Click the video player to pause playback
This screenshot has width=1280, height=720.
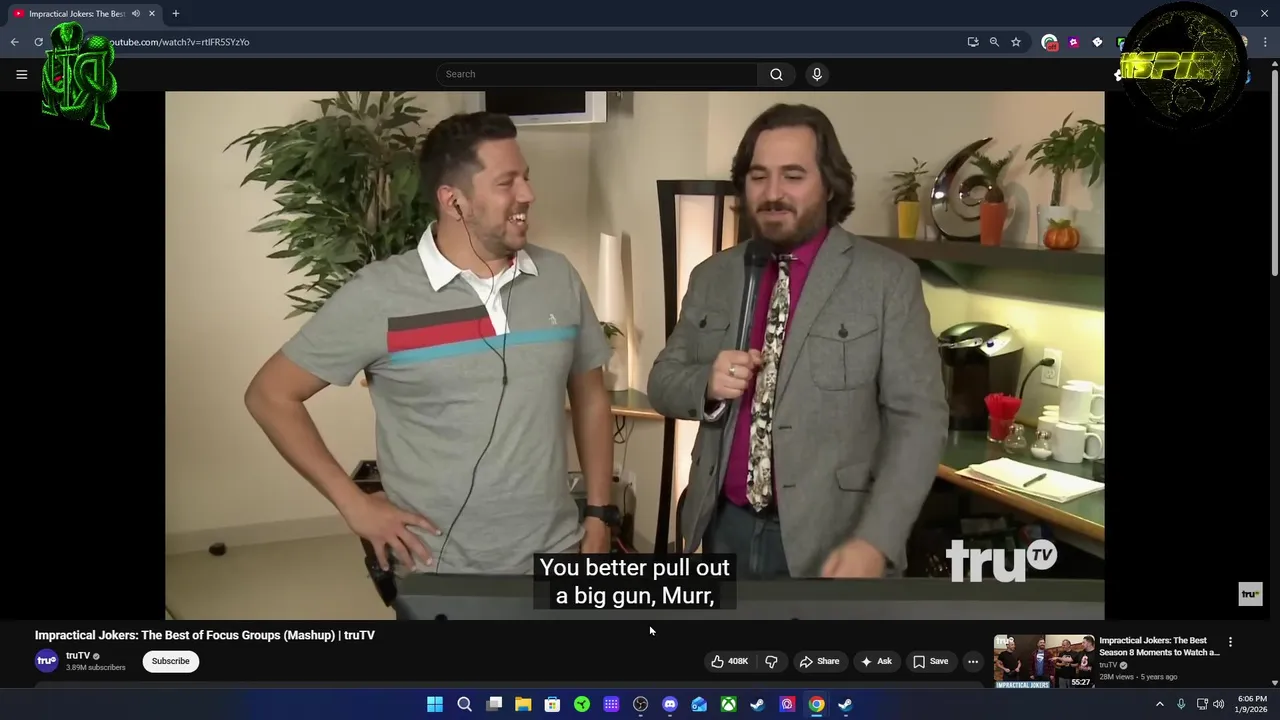click(x=635, y=355)
